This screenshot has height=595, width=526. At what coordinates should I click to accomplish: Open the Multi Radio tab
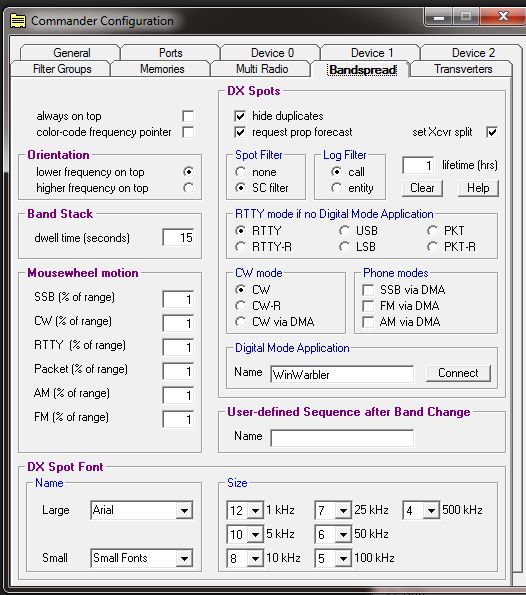262,69
